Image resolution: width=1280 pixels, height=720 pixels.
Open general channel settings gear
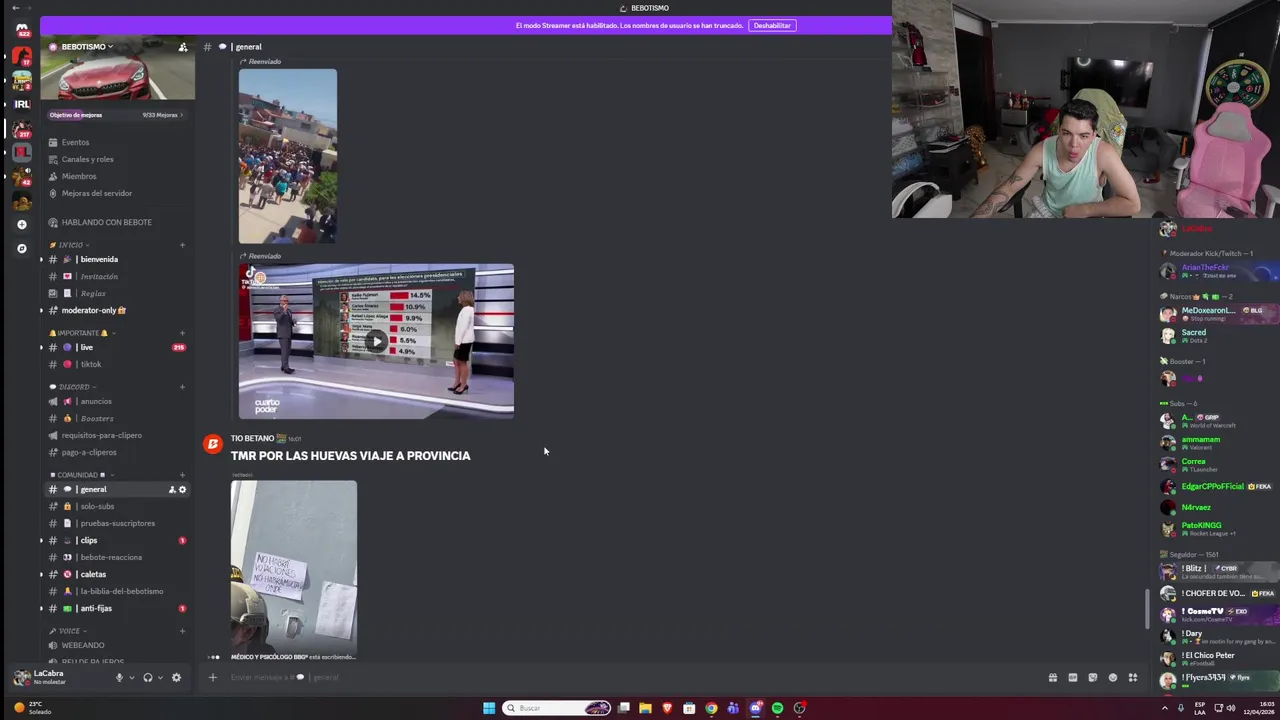pyautogui.click(x=182, y=489)
